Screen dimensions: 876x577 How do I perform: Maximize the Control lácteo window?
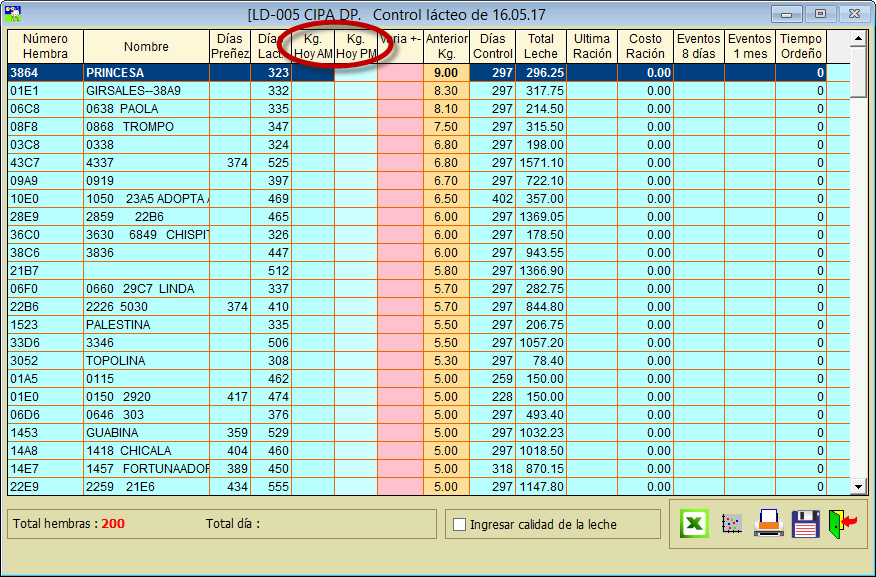click(820, 14)
